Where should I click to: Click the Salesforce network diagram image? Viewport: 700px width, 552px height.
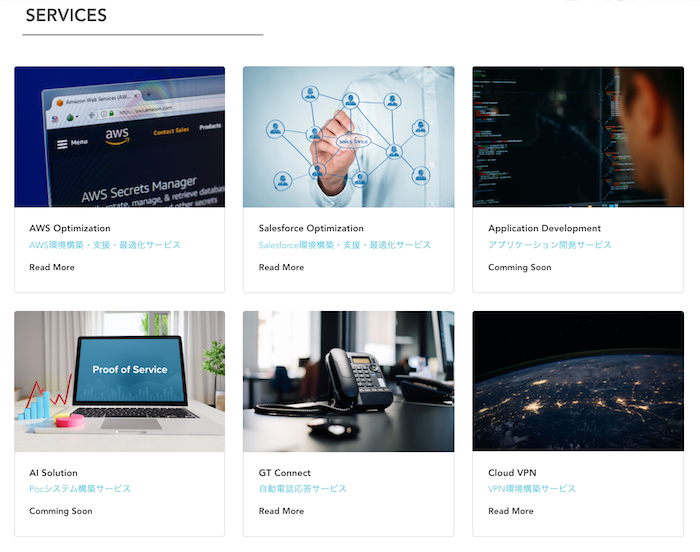tap(348, 137)
